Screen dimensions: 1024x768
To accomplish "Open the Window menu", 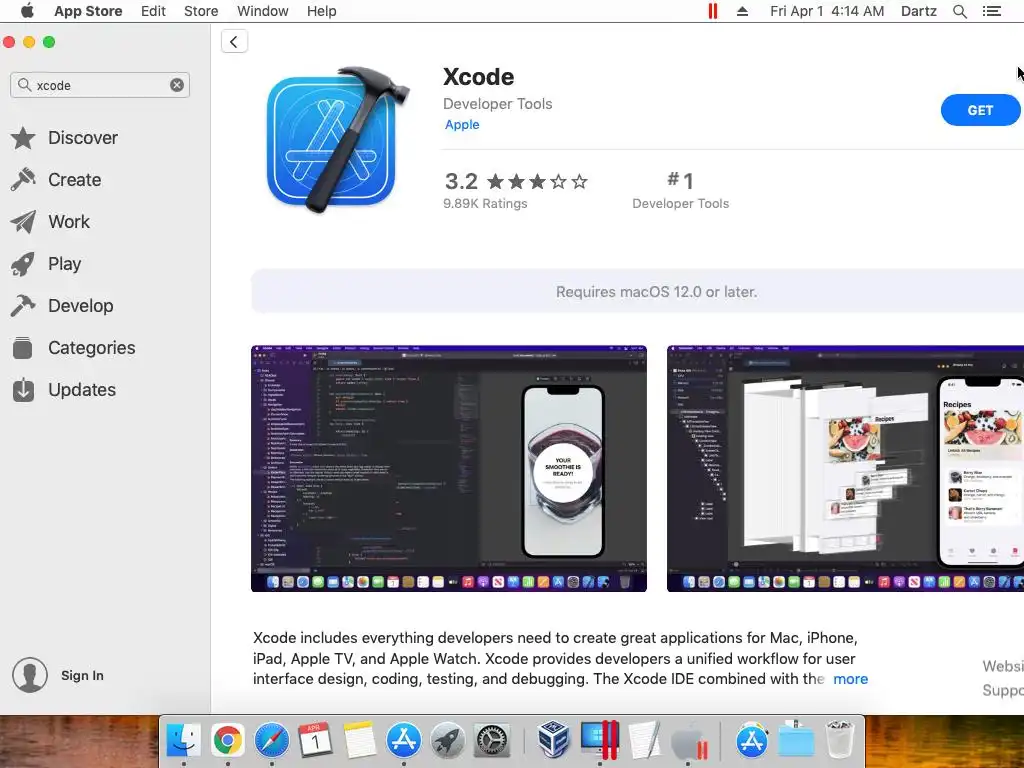I will [263, 11].
